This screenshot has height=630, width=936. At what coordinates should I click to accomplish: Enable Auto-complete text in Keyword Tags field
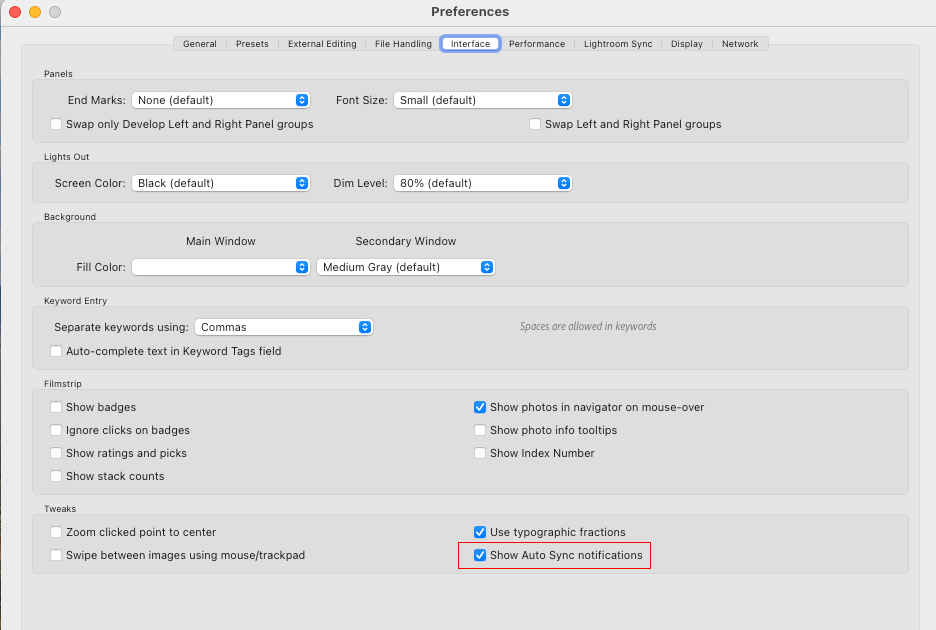click(56, 351)
